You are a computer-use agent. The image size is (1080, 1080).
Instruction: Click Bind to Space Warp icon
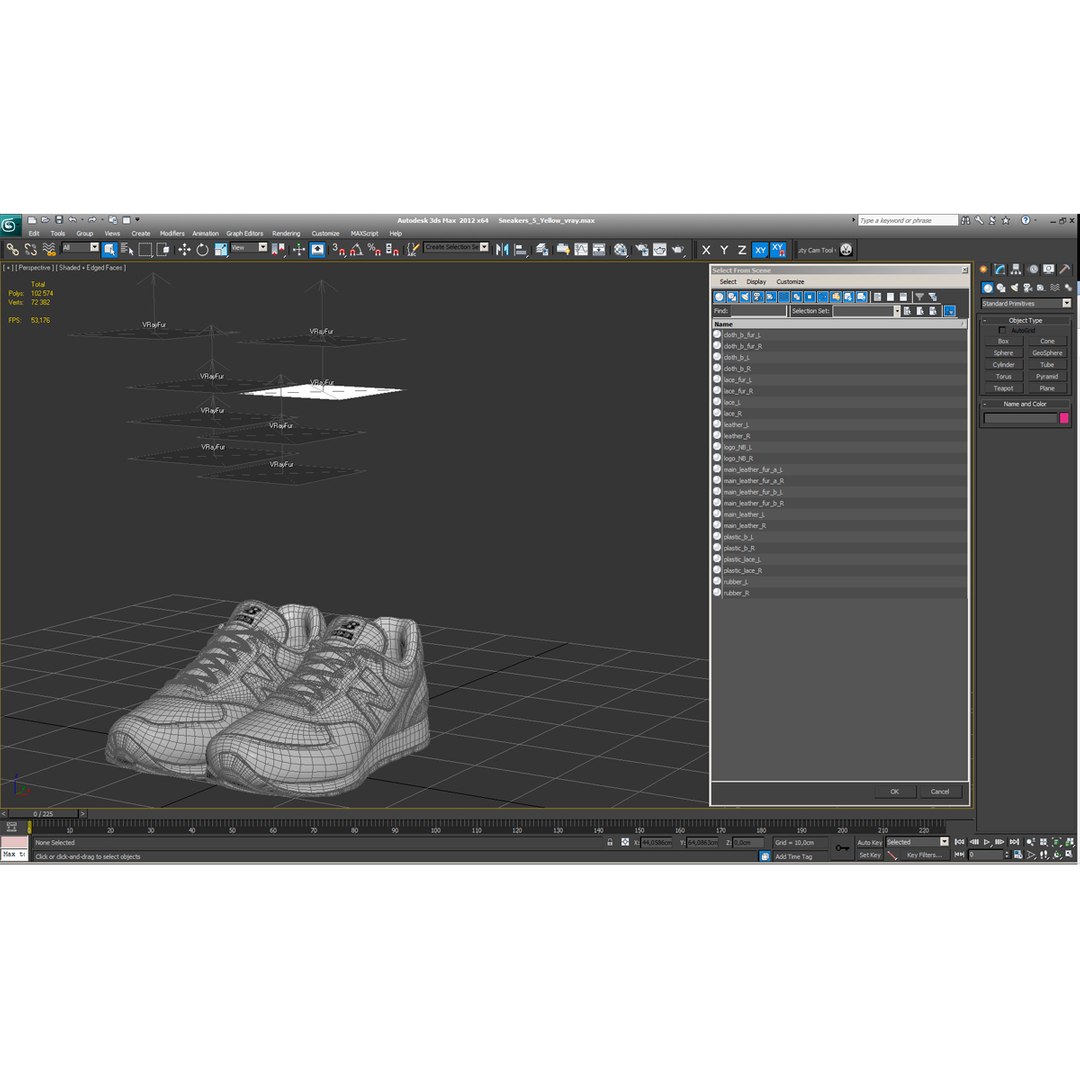[49, 249]
